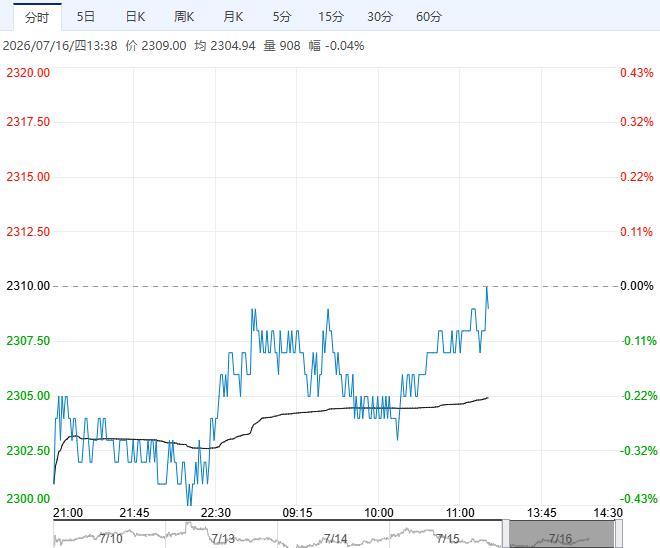660x548 pixels.
Task: Click the 22:30 time axis label
Action: [x=216, y=513]
